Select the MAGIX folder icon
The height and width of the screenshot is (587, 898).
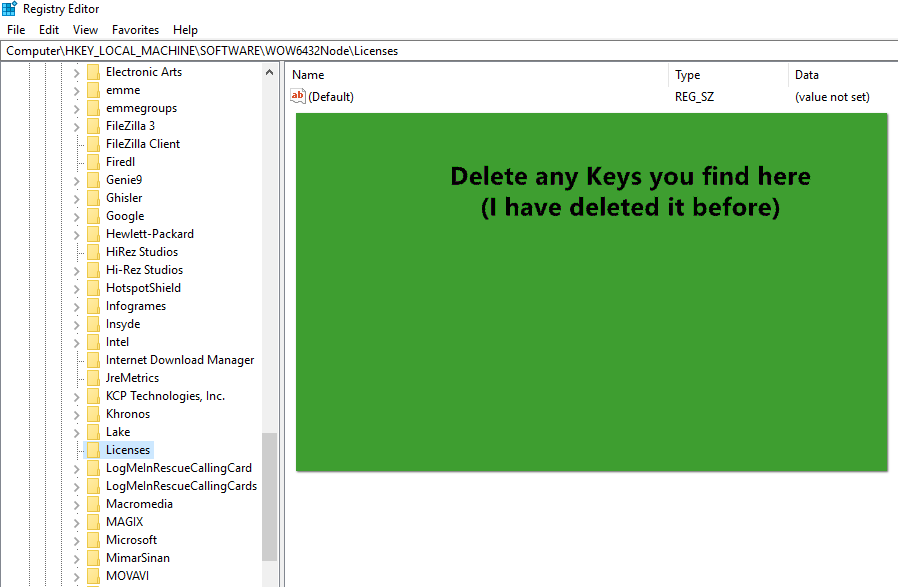(93, 522)
